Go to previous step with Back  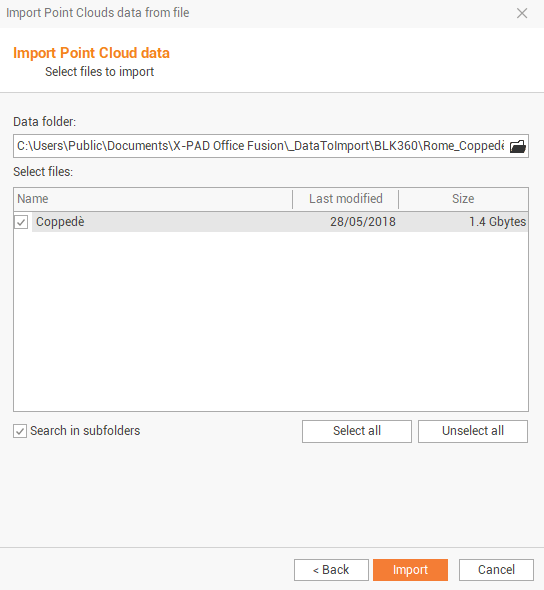click(331, 570)
